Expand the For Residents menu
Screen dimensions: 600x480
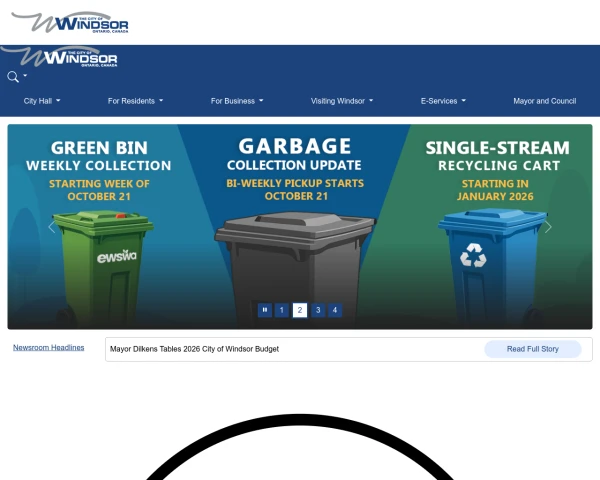[135, 101]
